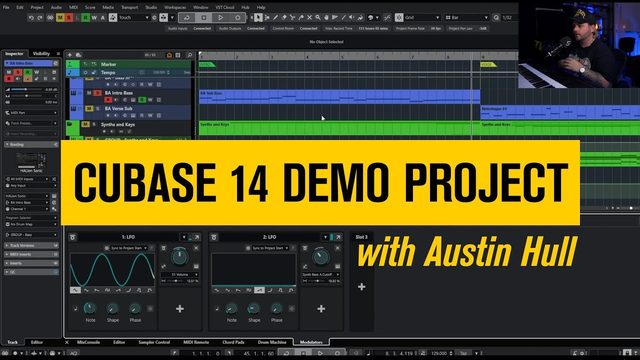The width and height of the screenshot is (640, 360).
Task: Open the 1: LFO modulator type dropdown
Action: [184, 237]
